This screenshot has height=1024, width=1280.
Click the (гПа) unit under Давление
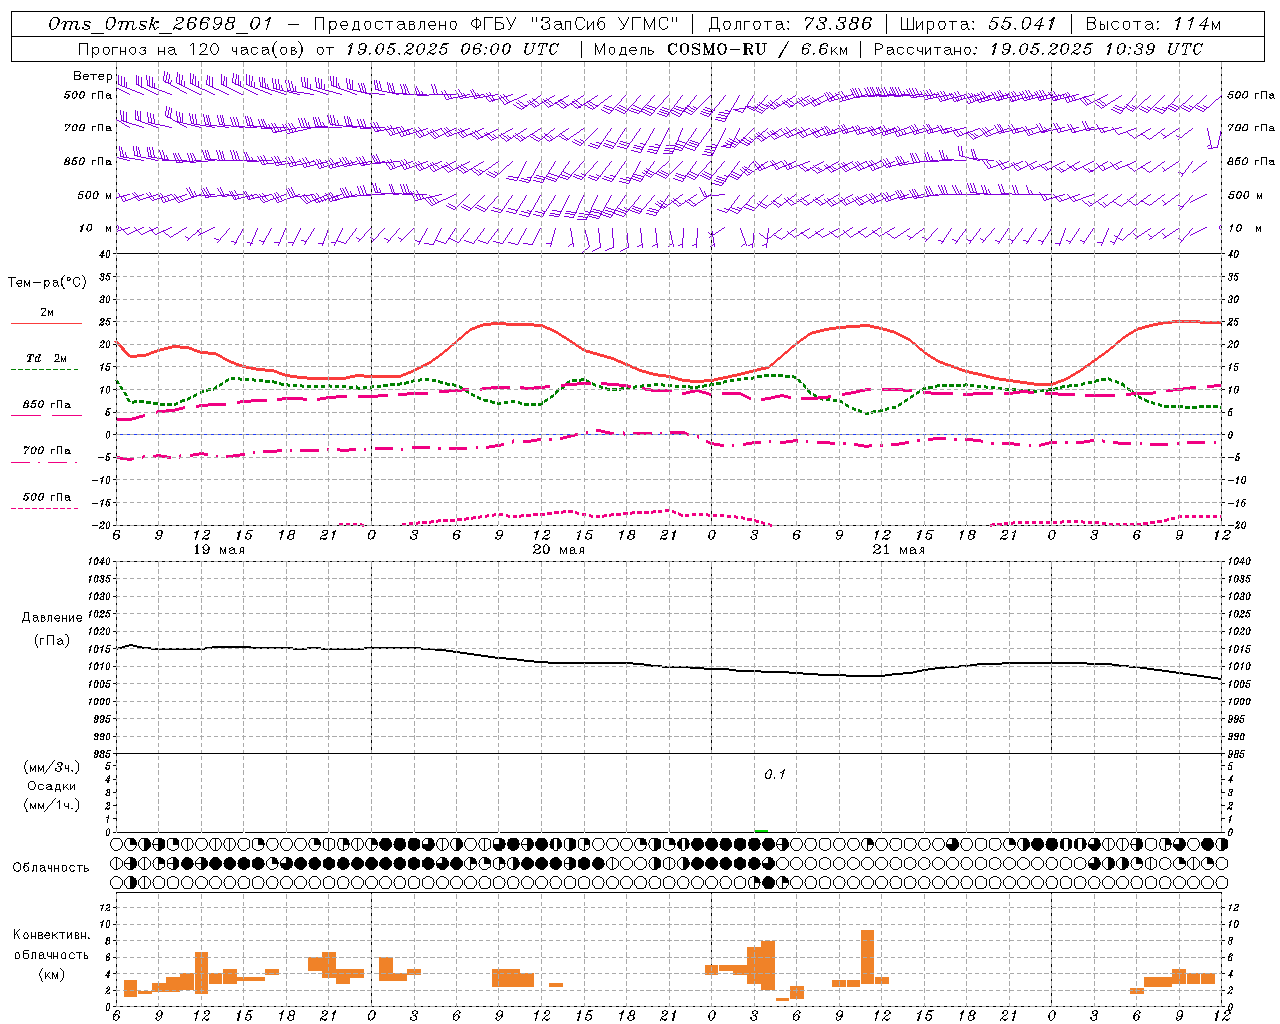52,641
